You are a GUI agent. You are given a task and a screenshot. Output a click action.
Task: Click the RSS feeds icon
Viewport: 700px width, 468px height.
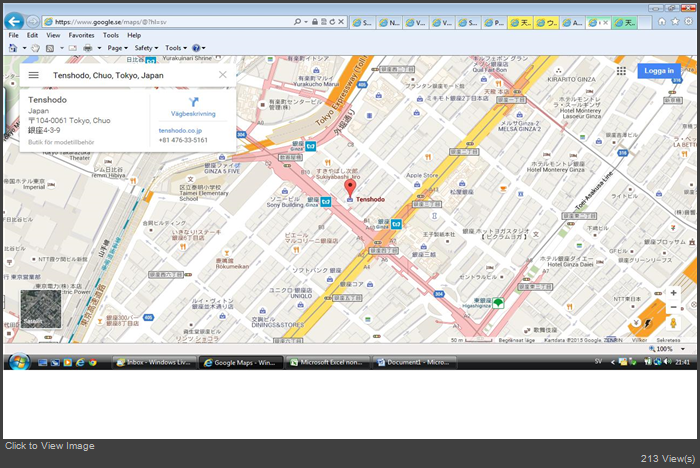pyautogui.click(x=50, y=48)
